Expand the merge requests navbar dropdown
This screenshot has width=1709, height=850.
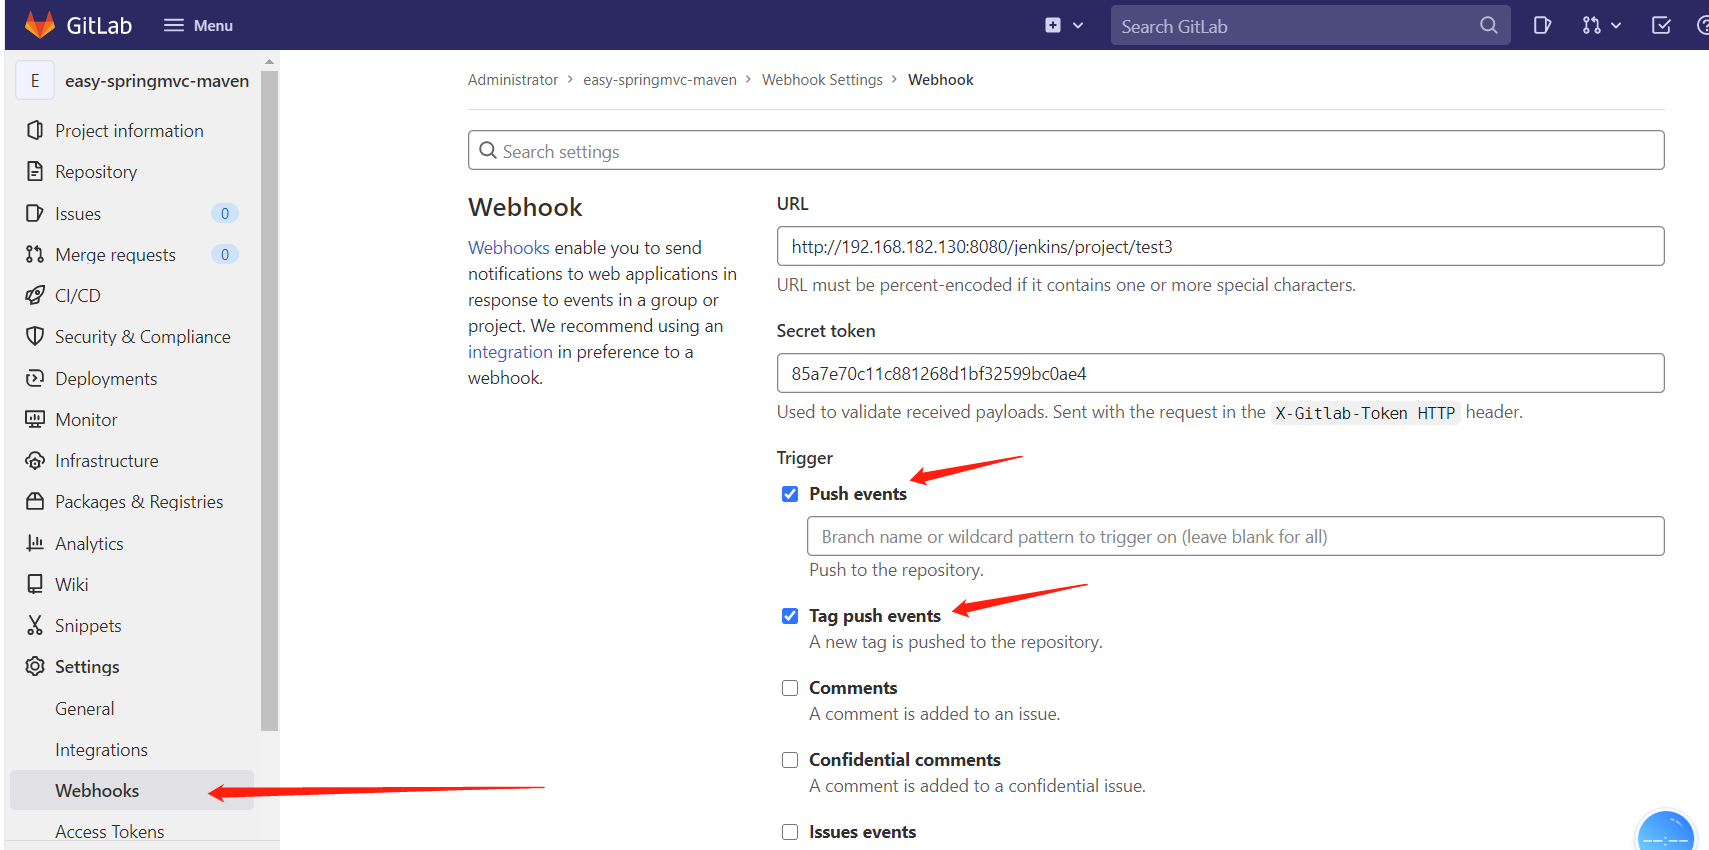pos(1601,25)
